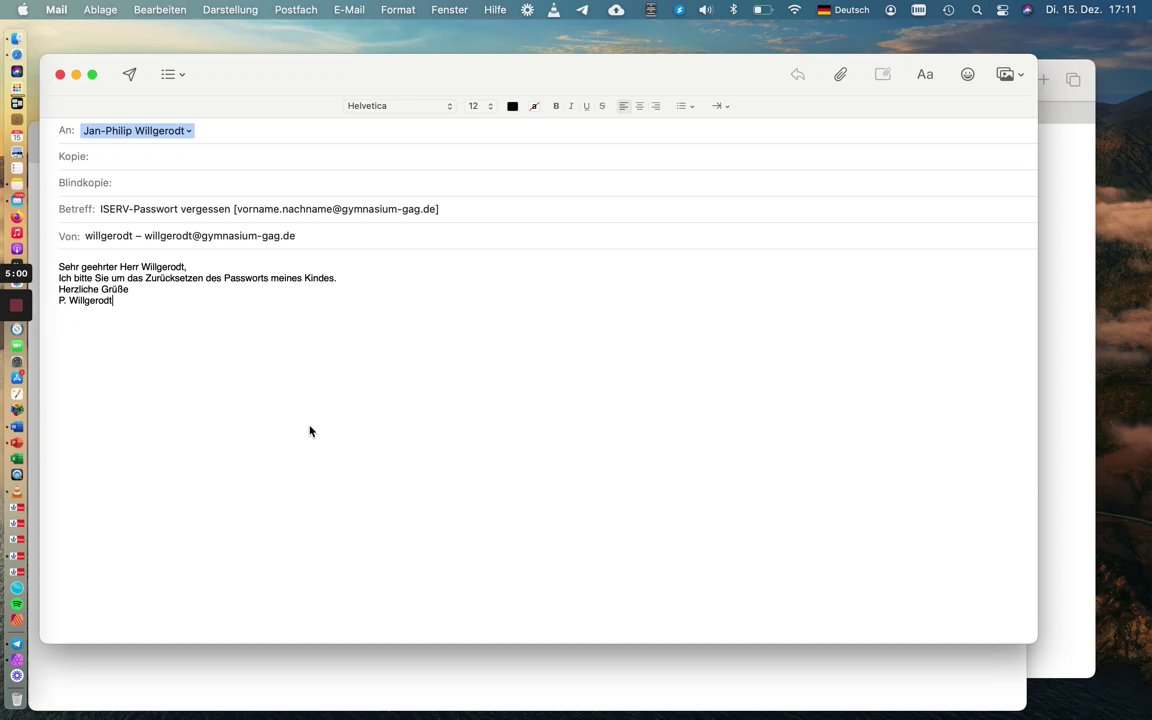Click the reply arrow icon in the toolbar
Image resolution: width=1152 pixels, height=720 pixels.
[798, 74]
